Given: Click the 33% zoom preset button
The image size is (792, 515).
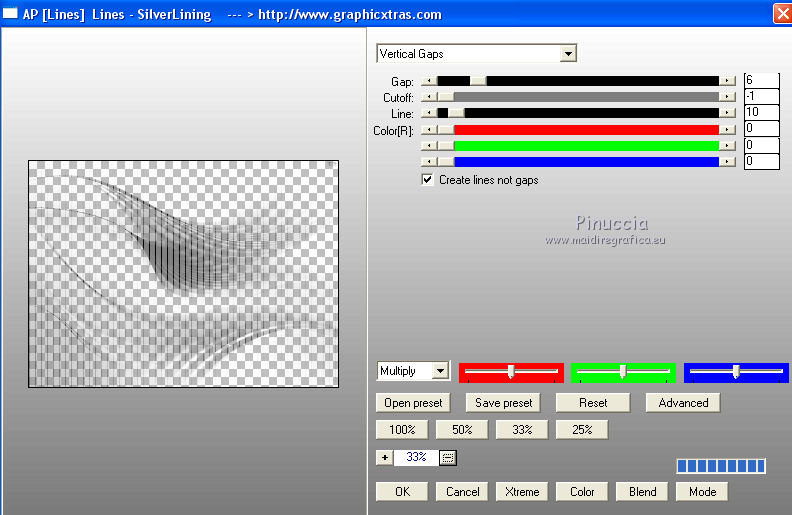Looking at the screenshot, I should coord(522,430).
